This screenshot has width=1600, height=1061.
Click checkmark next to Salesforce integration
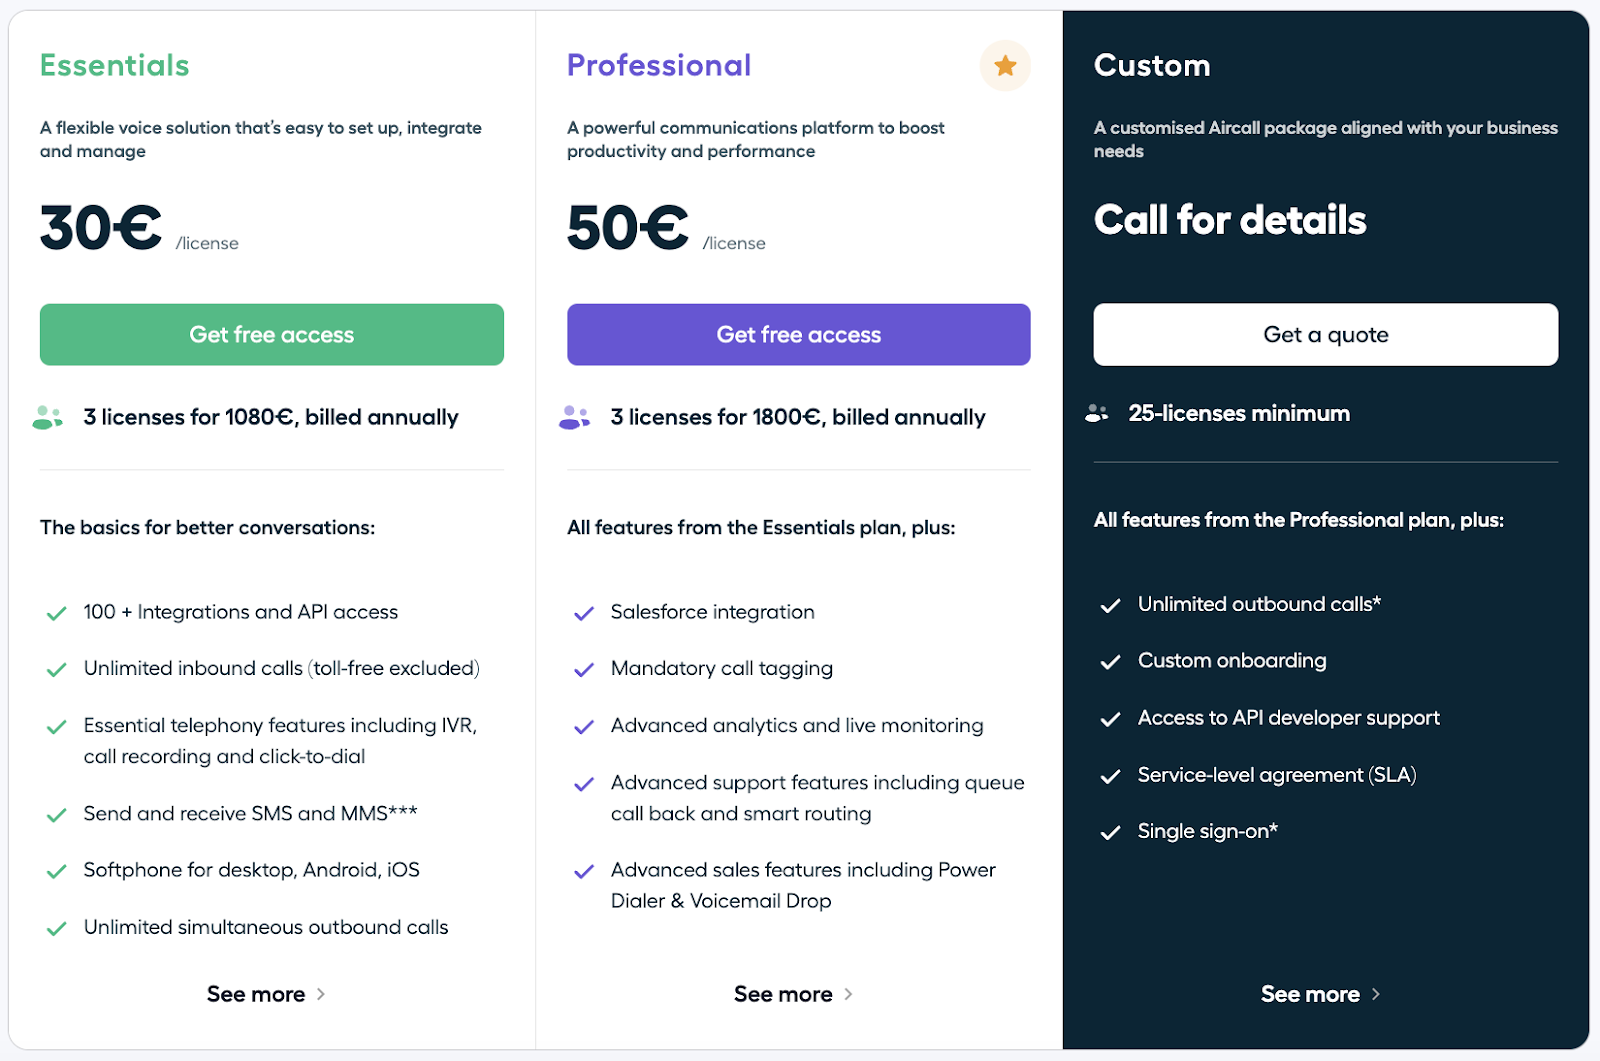click(584, 613)
